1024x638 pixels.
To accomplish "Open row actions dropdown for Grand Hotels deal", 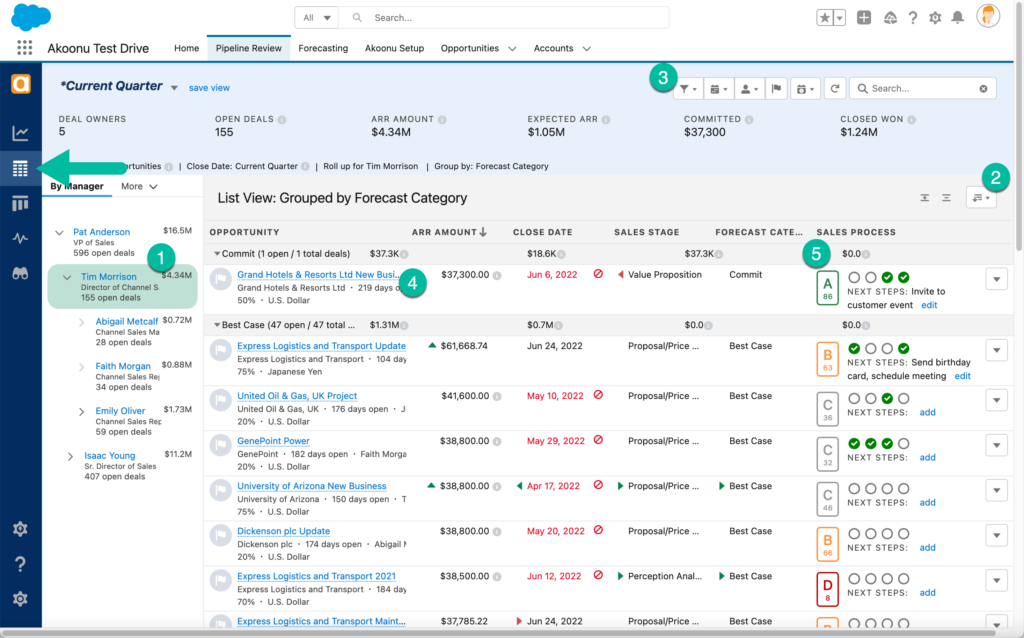I will [x=995, y=279].
